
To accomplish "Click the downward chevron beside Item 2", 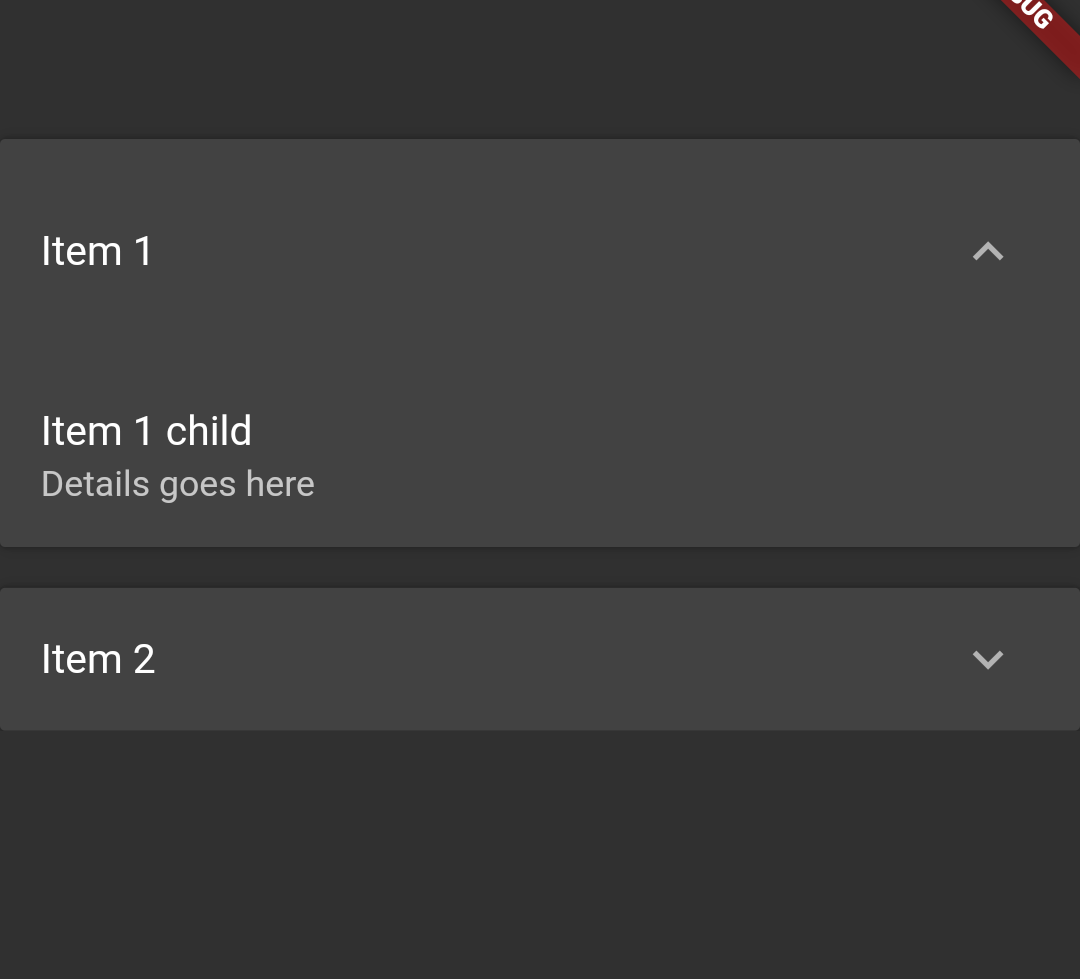I will click(x=988, y=659).
